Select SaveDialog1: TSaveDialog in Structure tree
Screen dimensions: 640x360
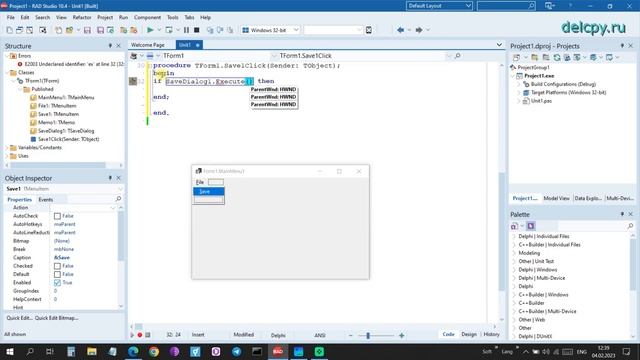pos(66,131)
